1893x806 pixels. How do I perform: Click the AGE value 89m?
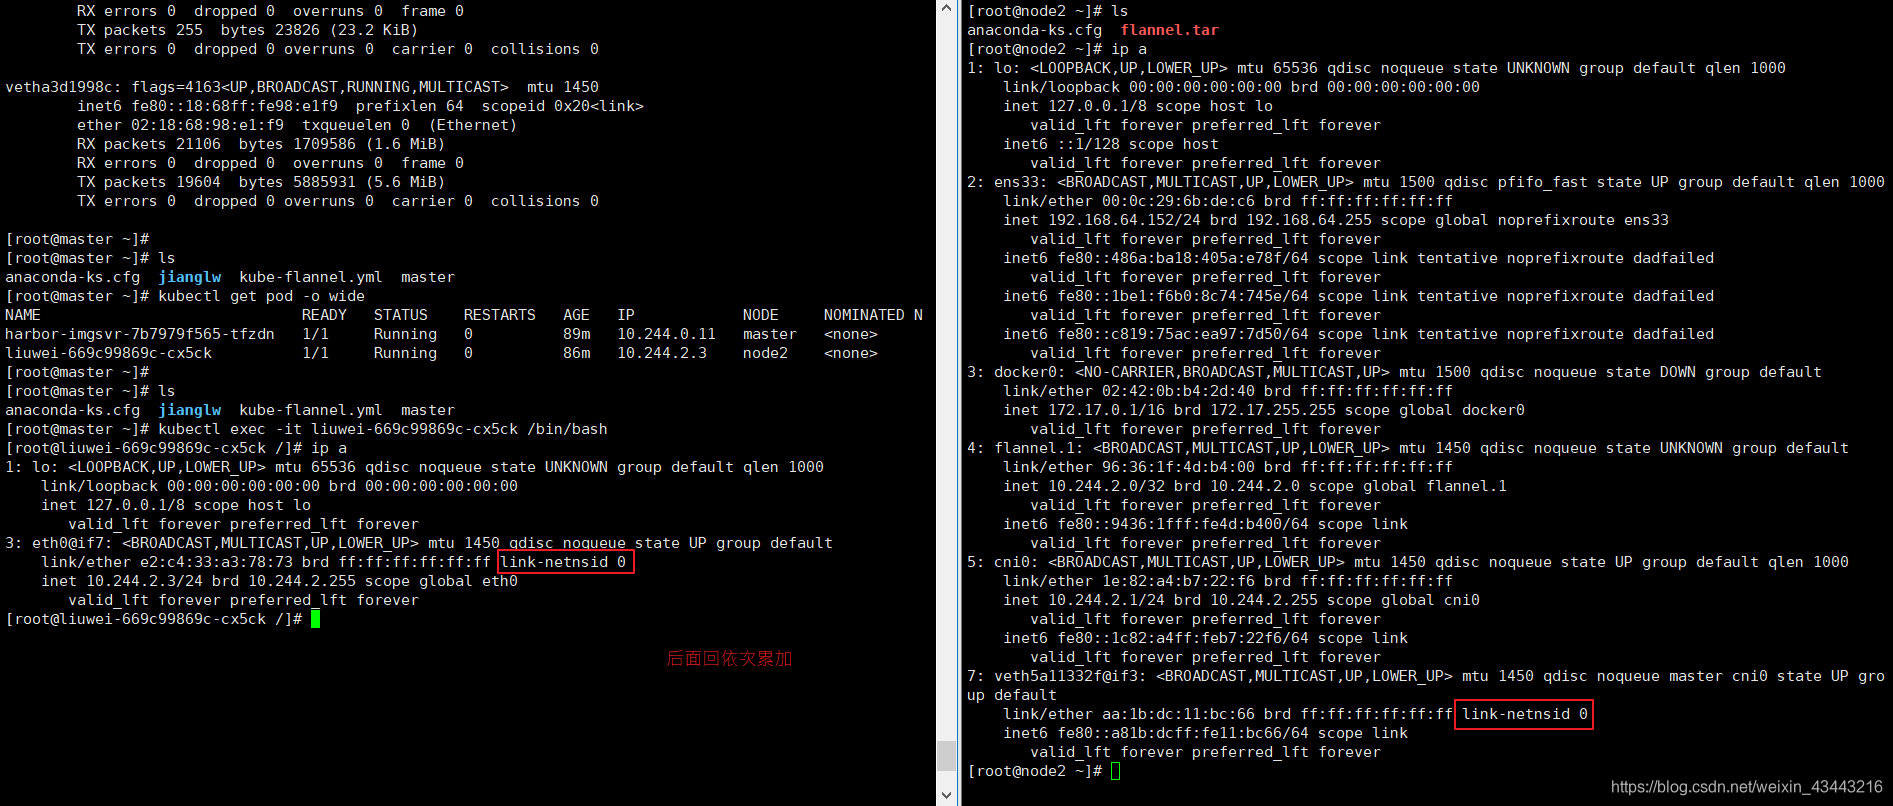pyautogui.click(x=576, y=334)
